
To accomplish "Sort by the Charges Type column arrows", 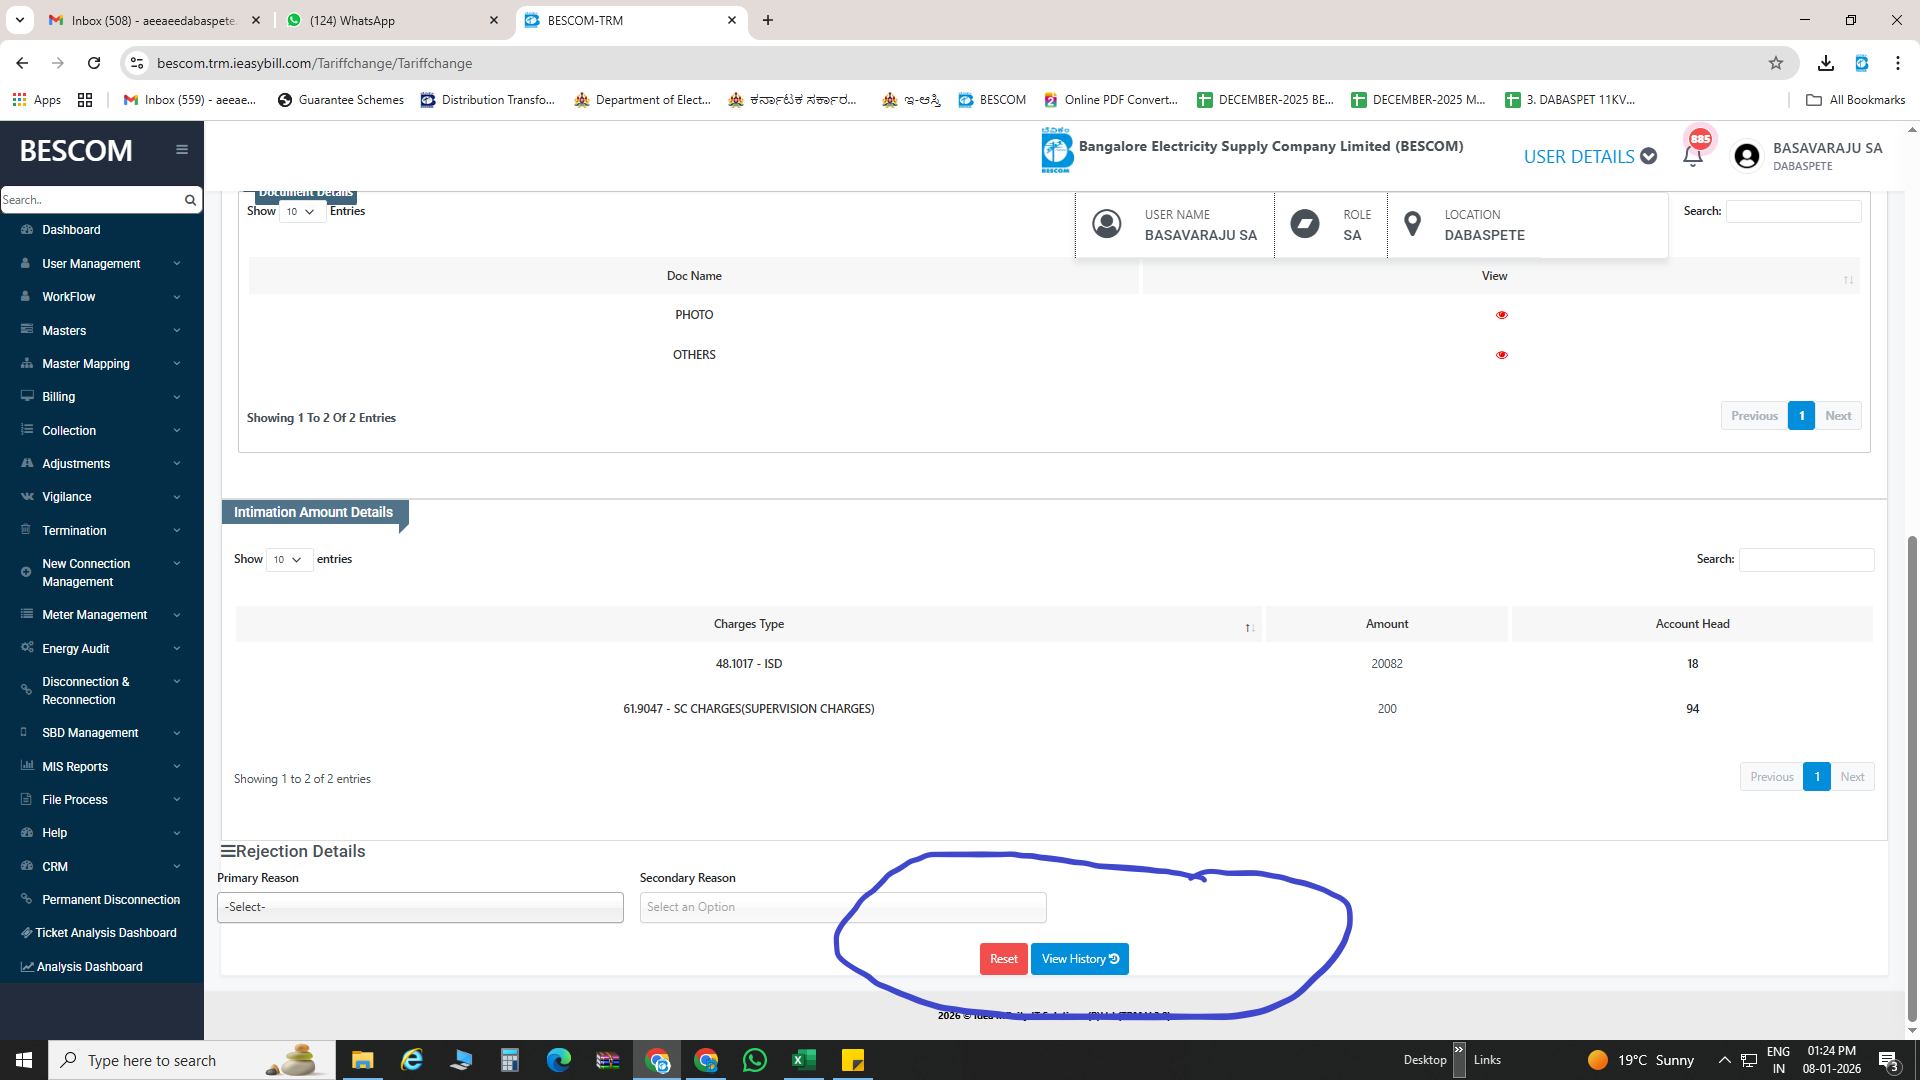I will click(1249, 627).
